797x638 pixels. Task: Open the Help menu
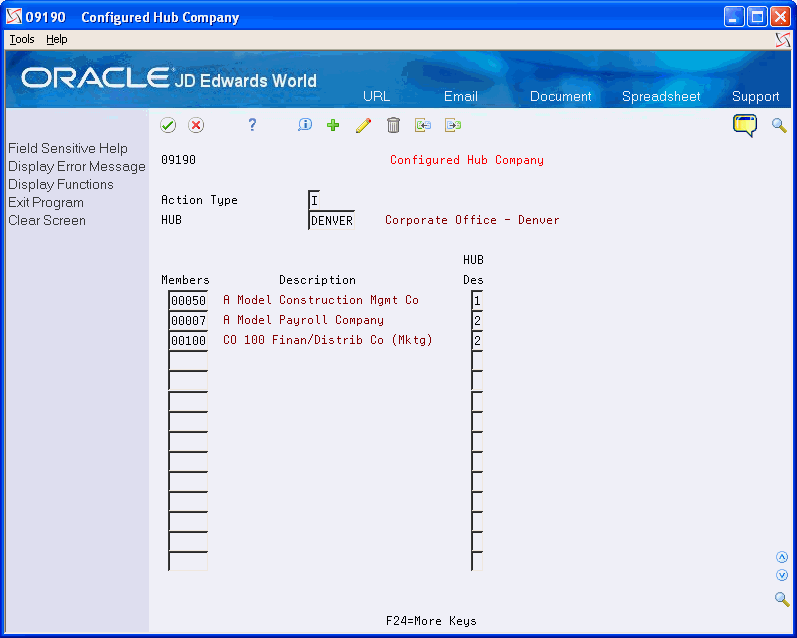coord(56,39)
